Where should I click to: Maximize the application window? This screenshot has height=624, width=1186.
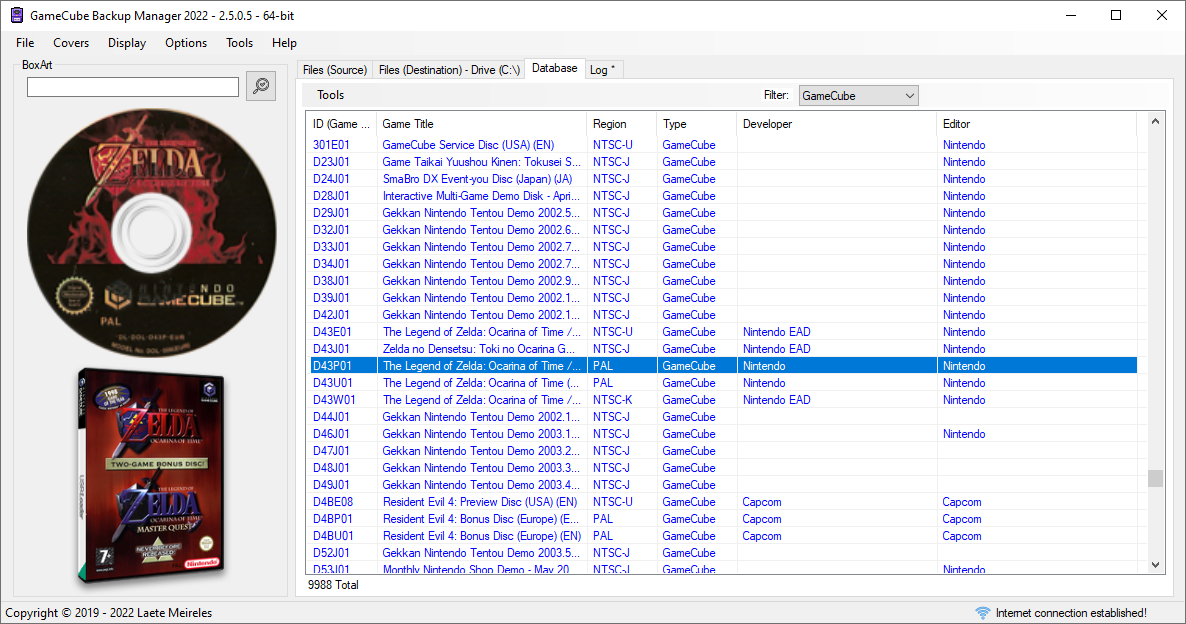point(1116,15)
